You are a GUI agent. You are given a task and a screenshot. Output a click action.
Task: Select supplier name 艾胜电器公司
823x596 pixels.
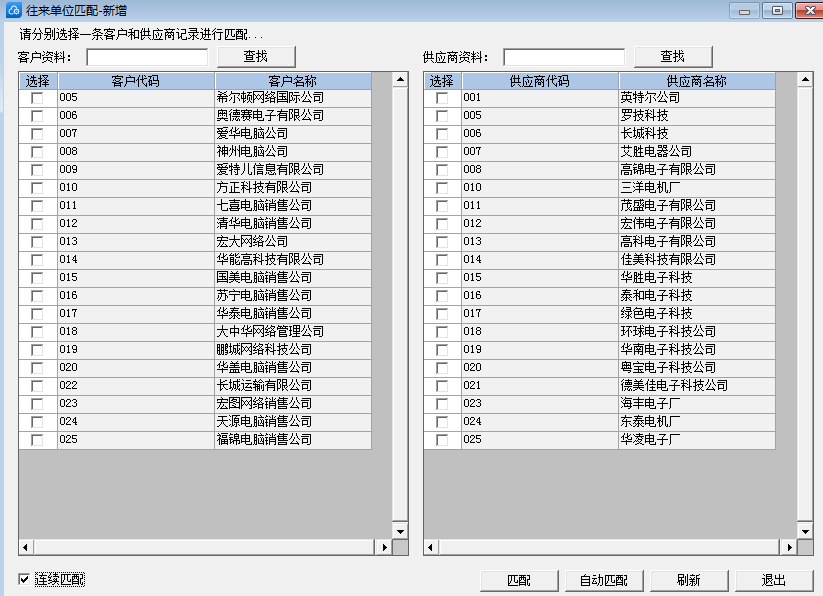(657, 152)
